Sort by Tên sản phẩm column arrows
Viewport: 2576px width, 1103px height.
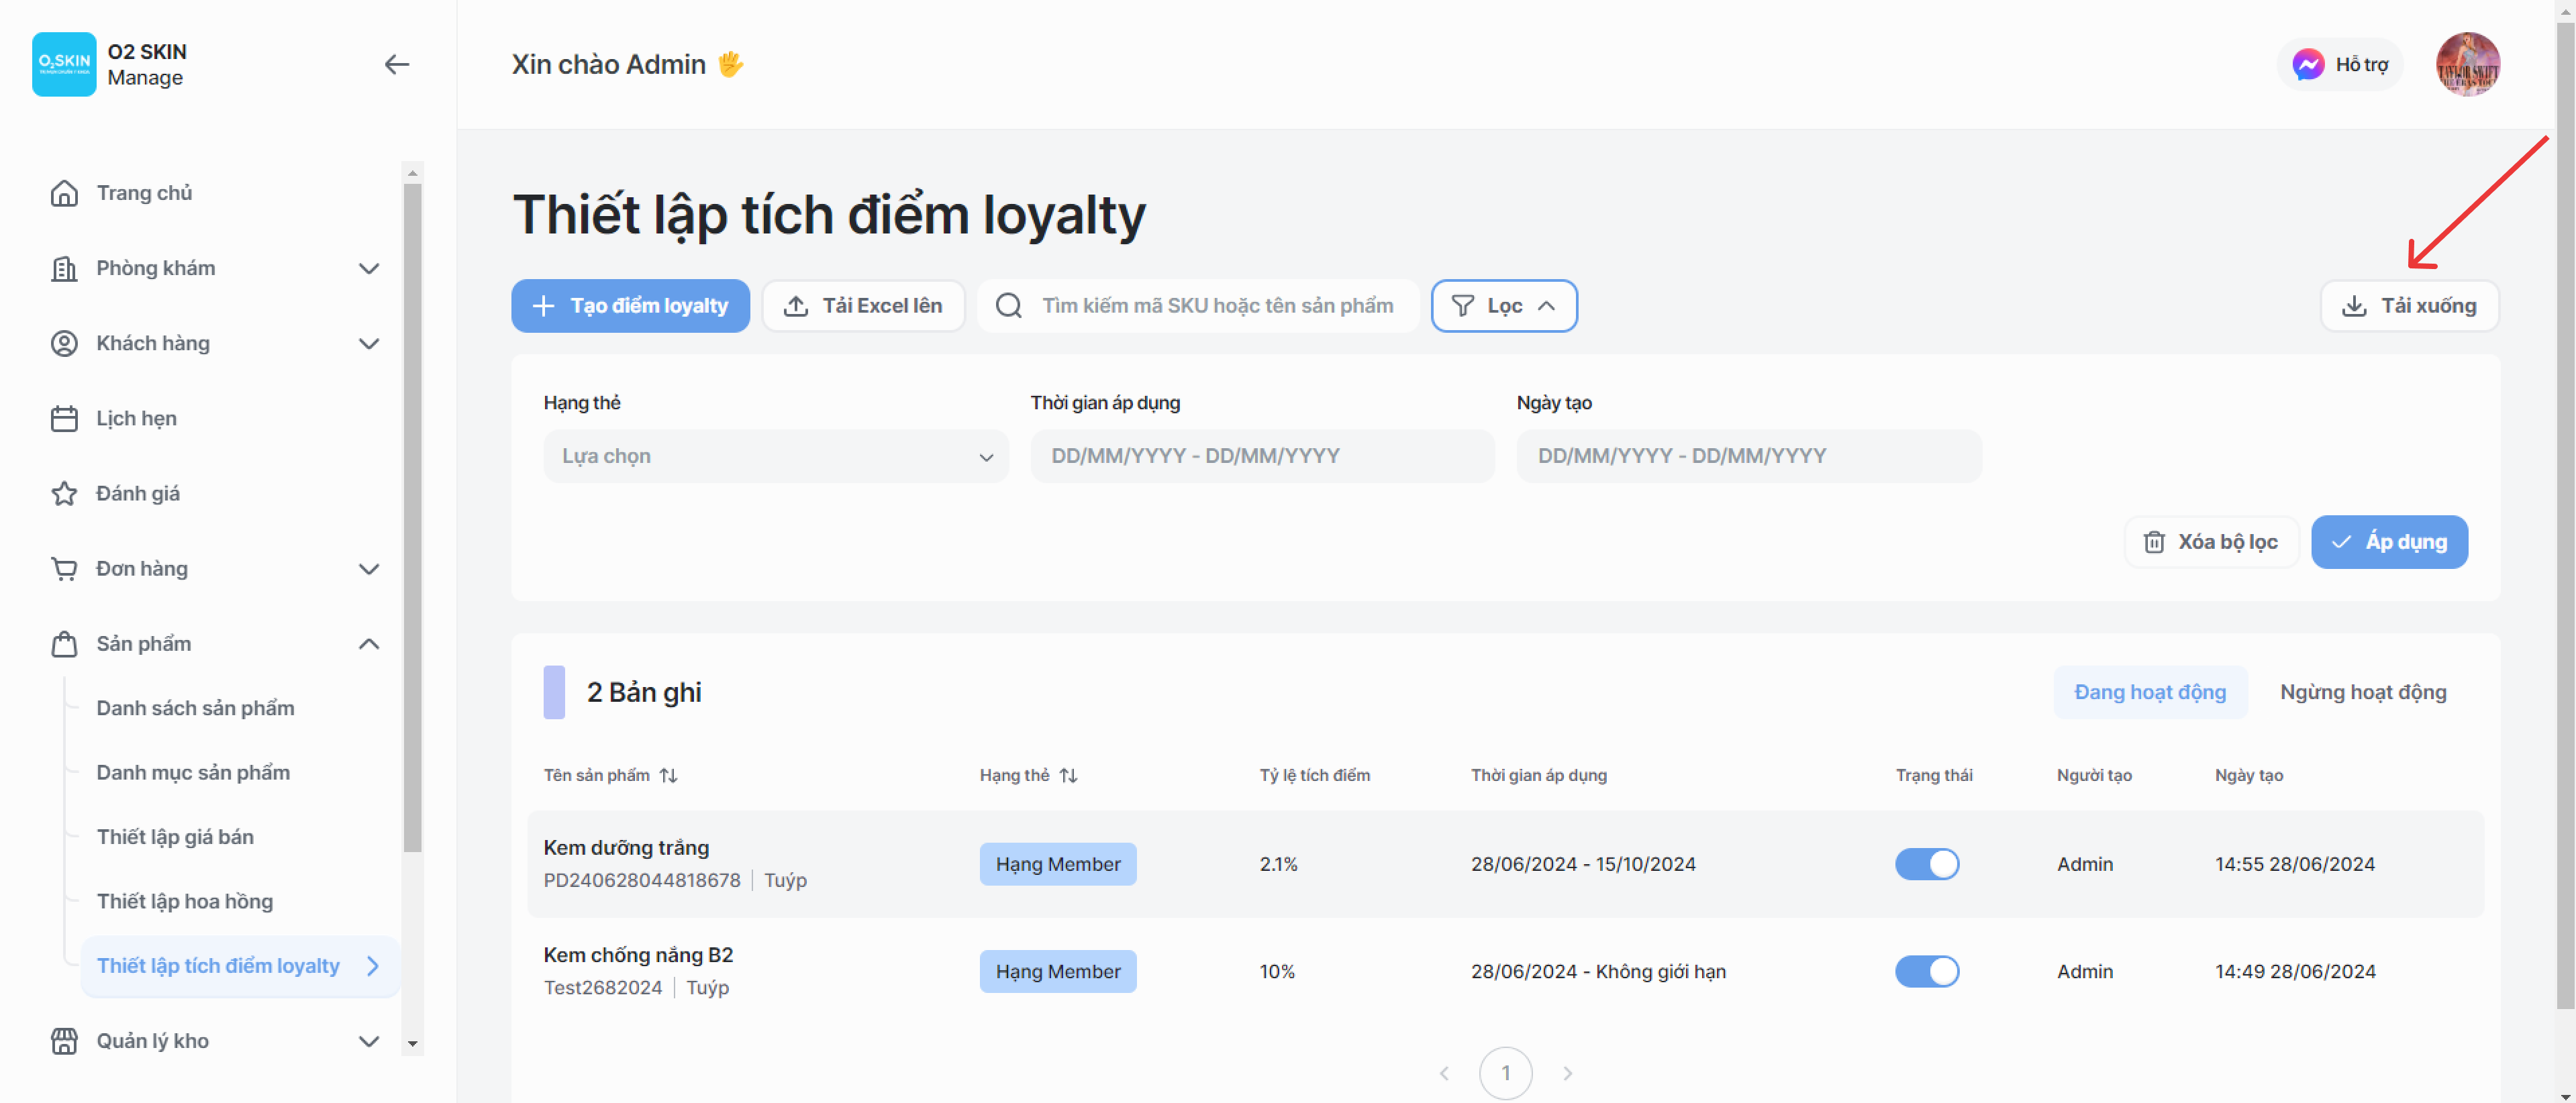click(669, 775)
